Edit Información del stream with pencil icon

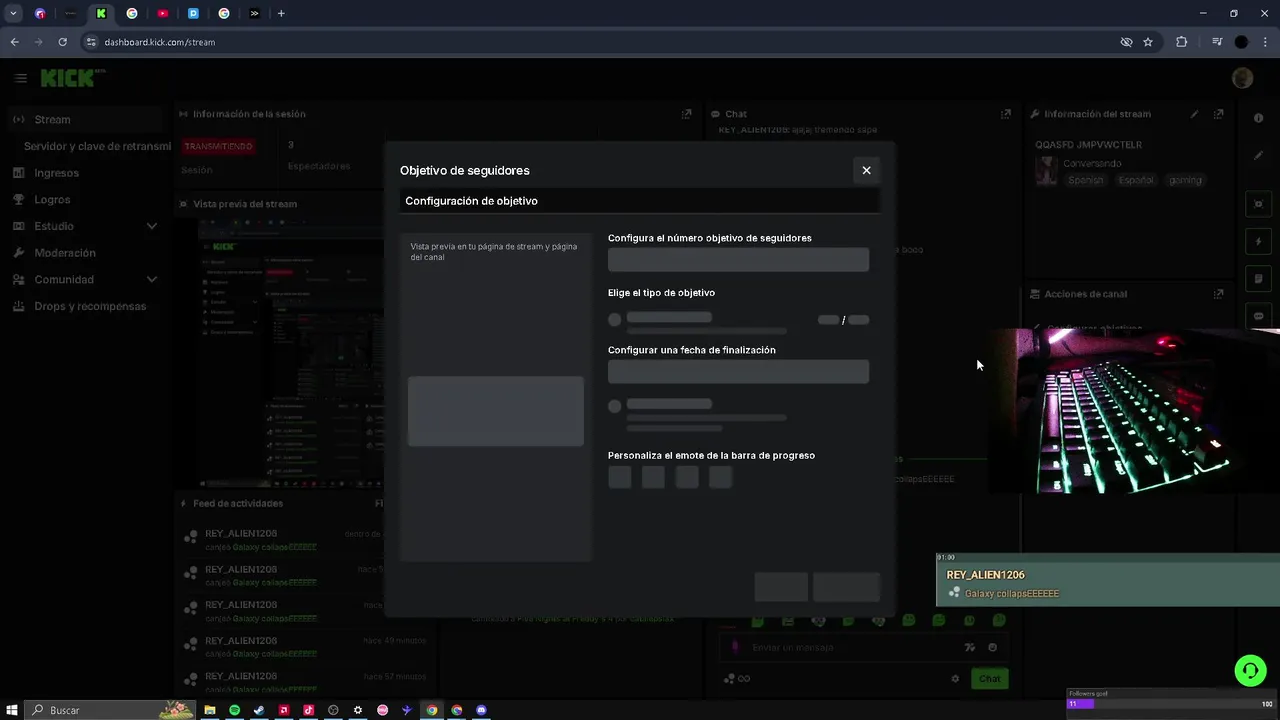coord(1194,114)
